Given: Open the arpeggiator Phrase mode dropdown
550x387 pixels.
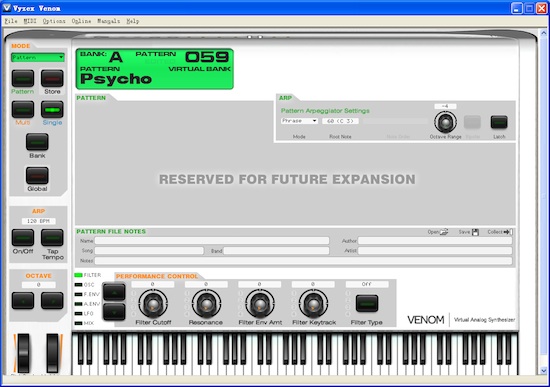Looking at the screenshot, I should (299, 121).
